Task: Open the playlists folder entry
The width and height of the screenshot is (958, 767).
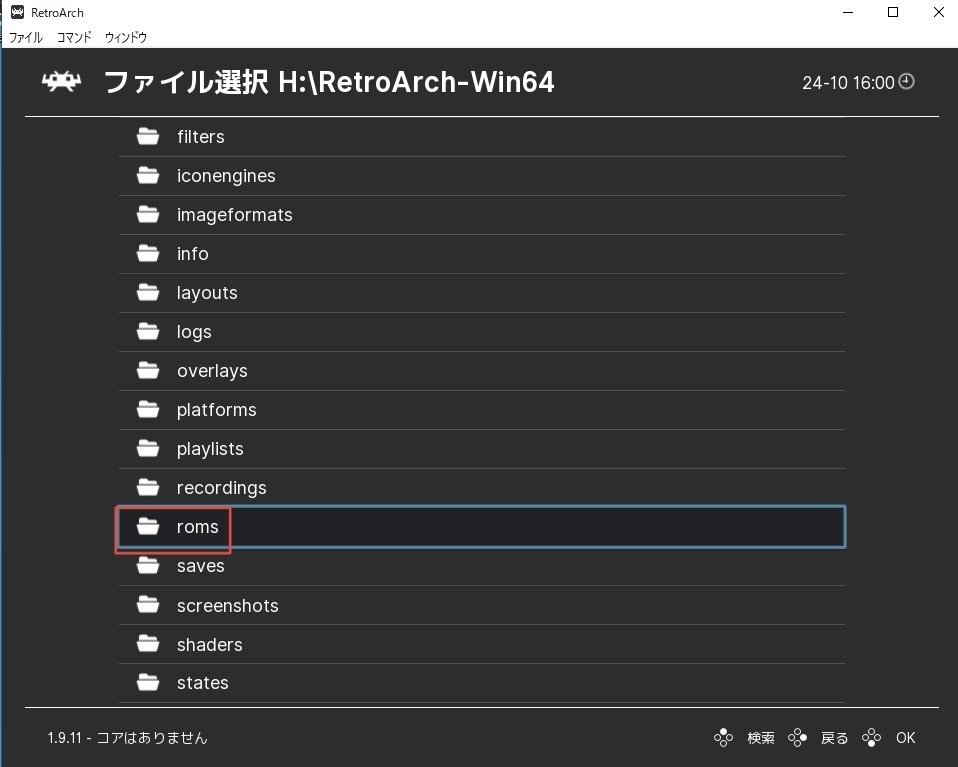Action: [x=482, y=449]
